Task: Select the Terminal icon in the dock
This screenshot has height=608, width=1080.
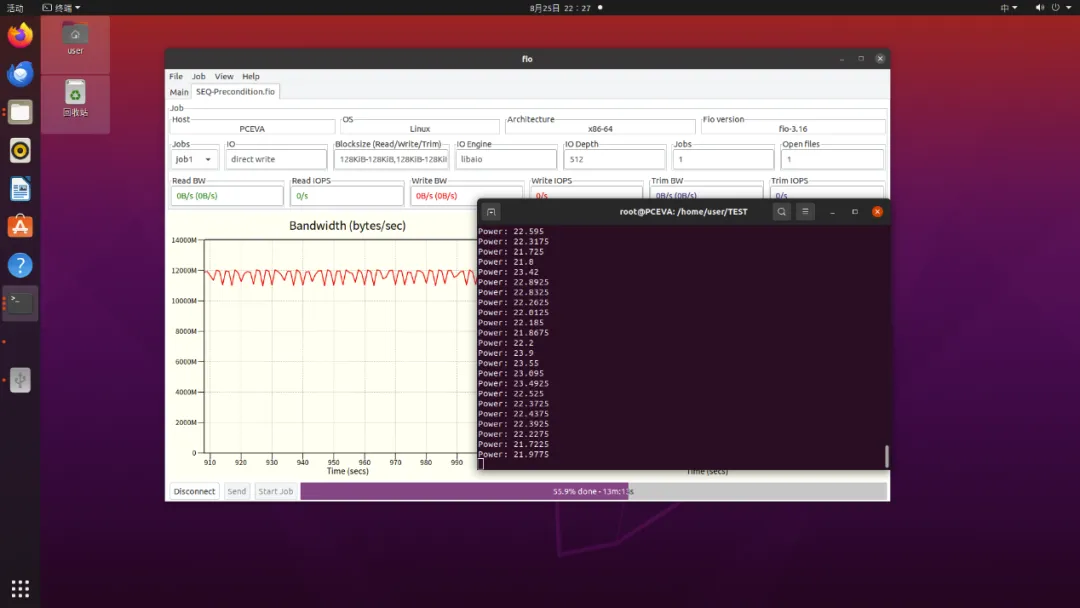Action: click(x=20, y=303)
